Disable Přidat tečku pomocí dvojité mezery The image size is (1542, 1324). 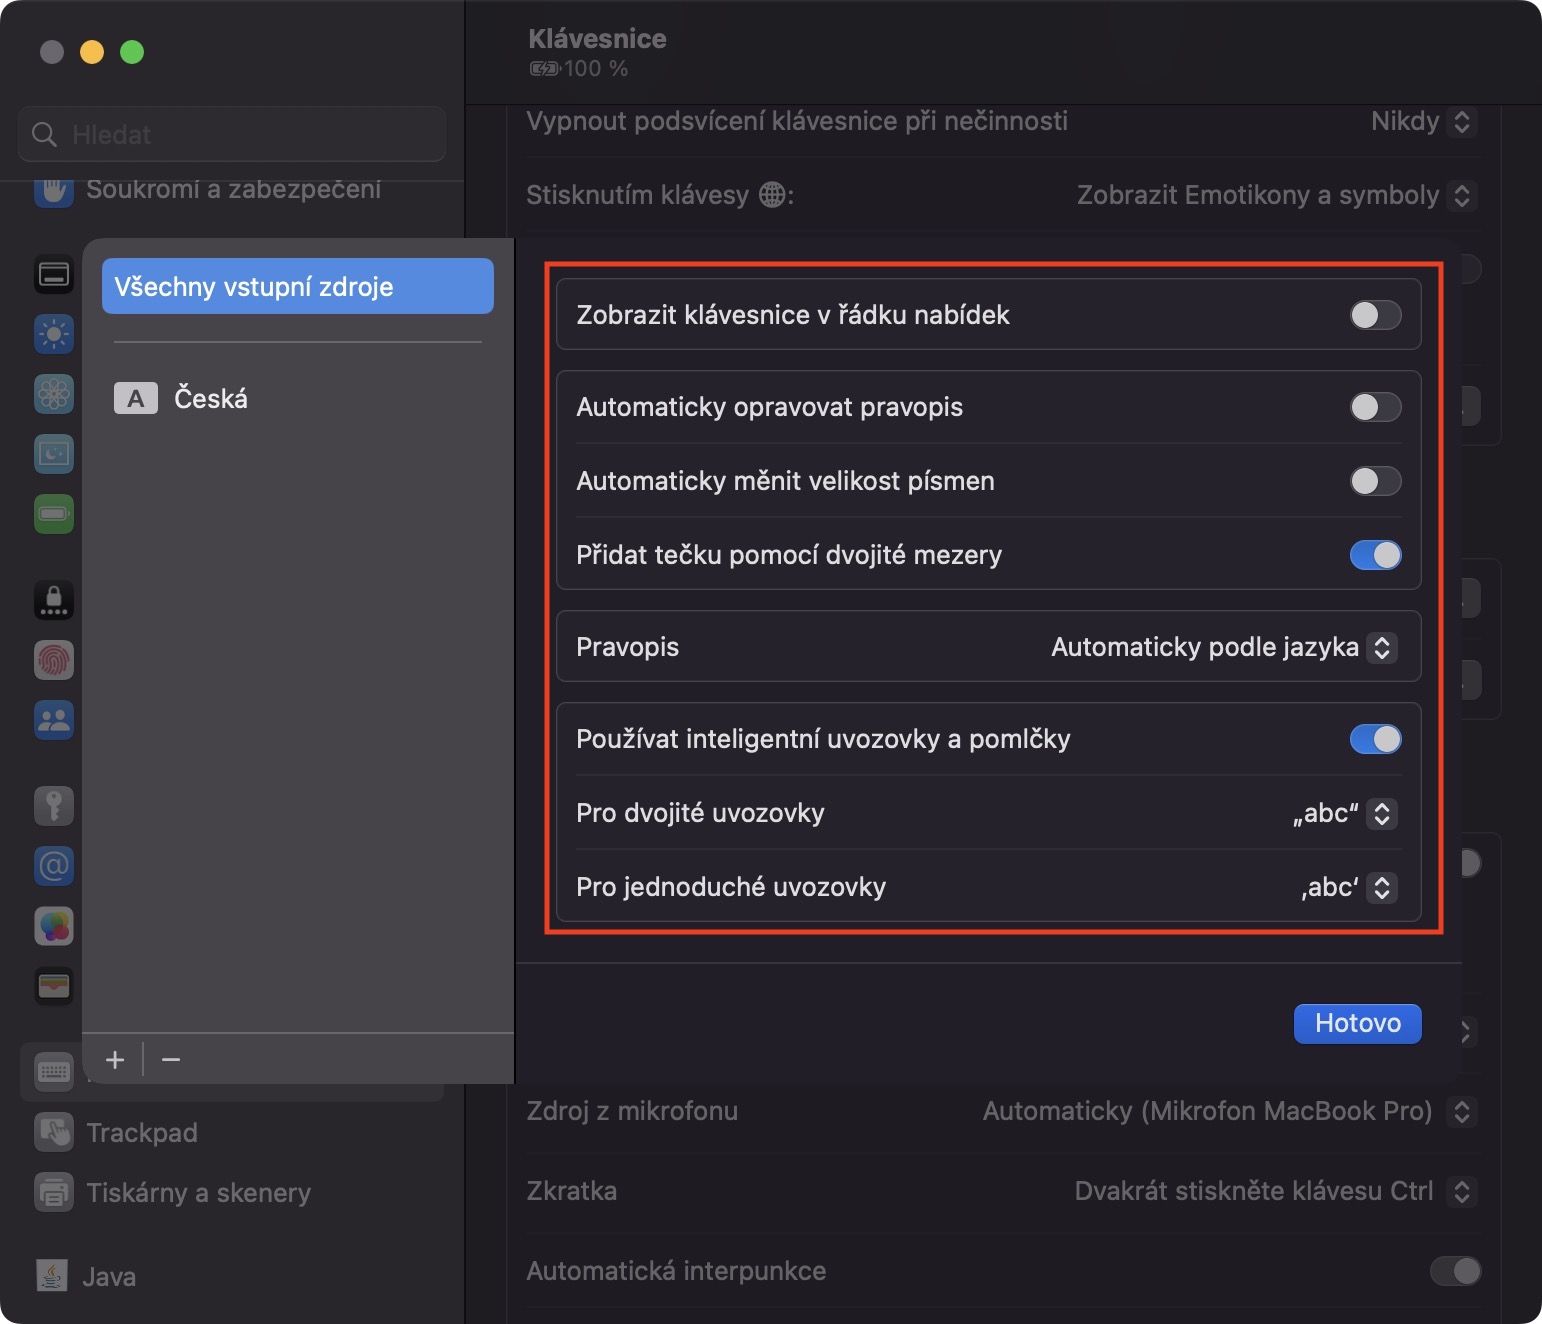point(1375,555)
